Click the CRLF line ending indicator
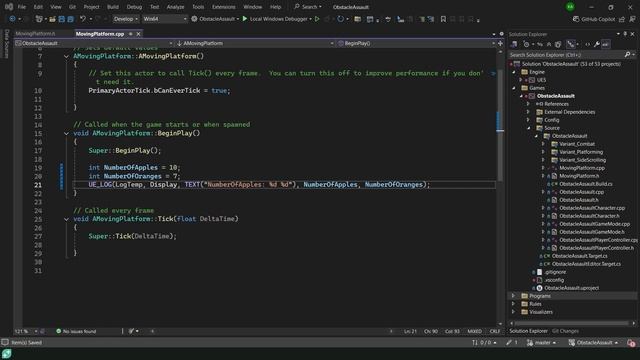This screenshot has height=360, width=640. (495, 331)
